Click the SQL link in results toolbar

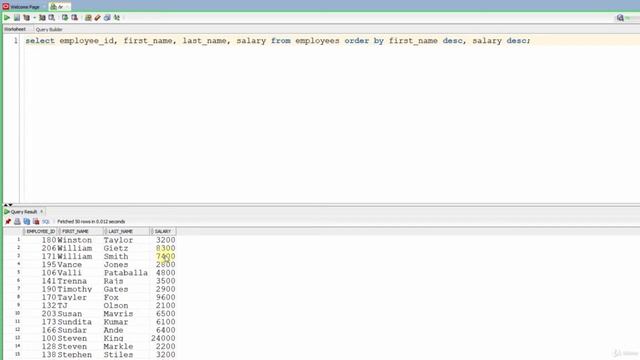click(45, 222)
